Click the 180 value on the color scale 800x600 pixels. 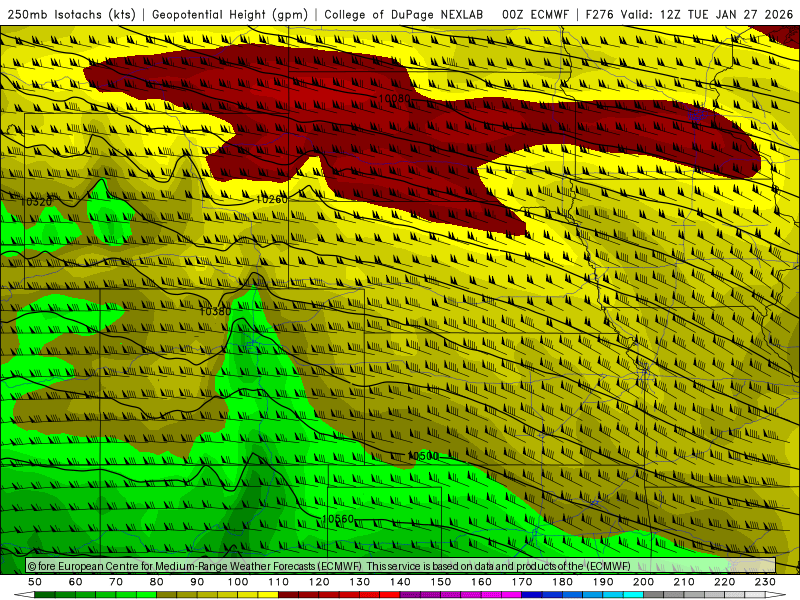[562, 582]
